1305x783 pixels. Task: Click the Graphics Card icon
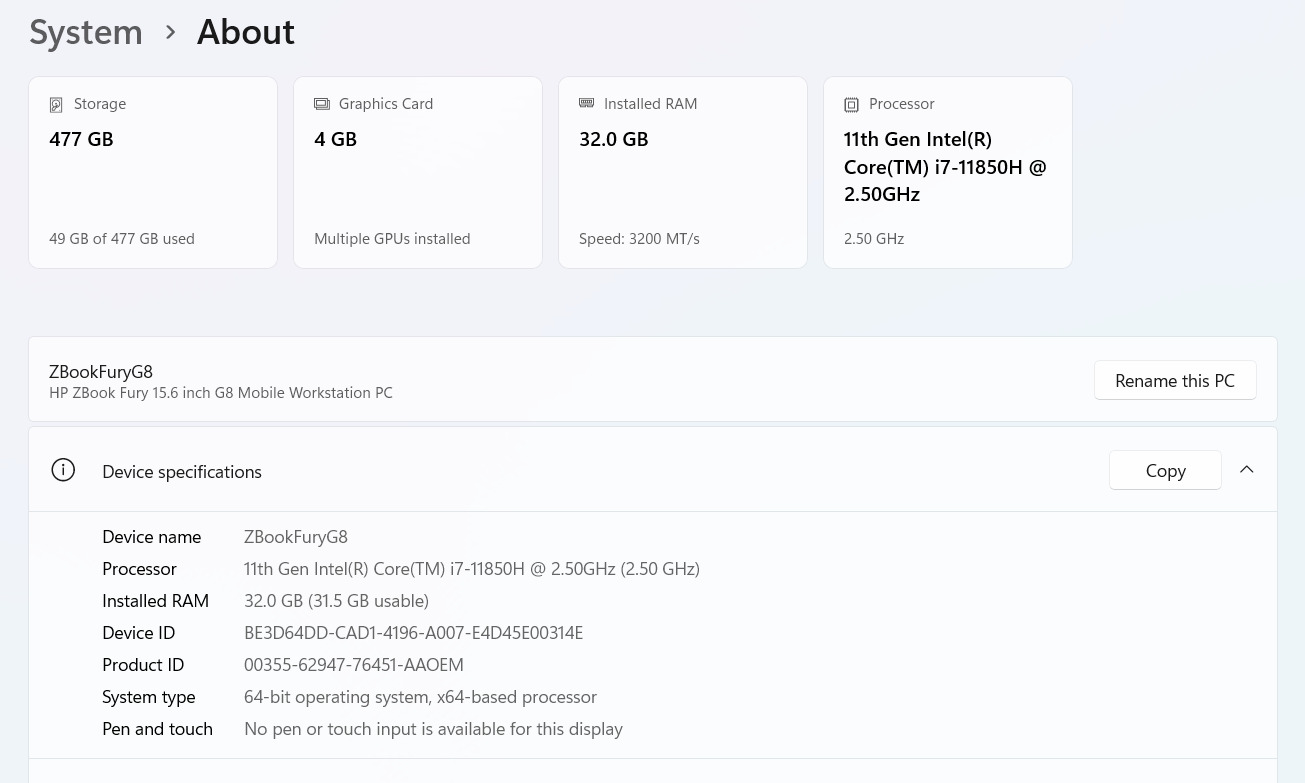pos(322,104)
